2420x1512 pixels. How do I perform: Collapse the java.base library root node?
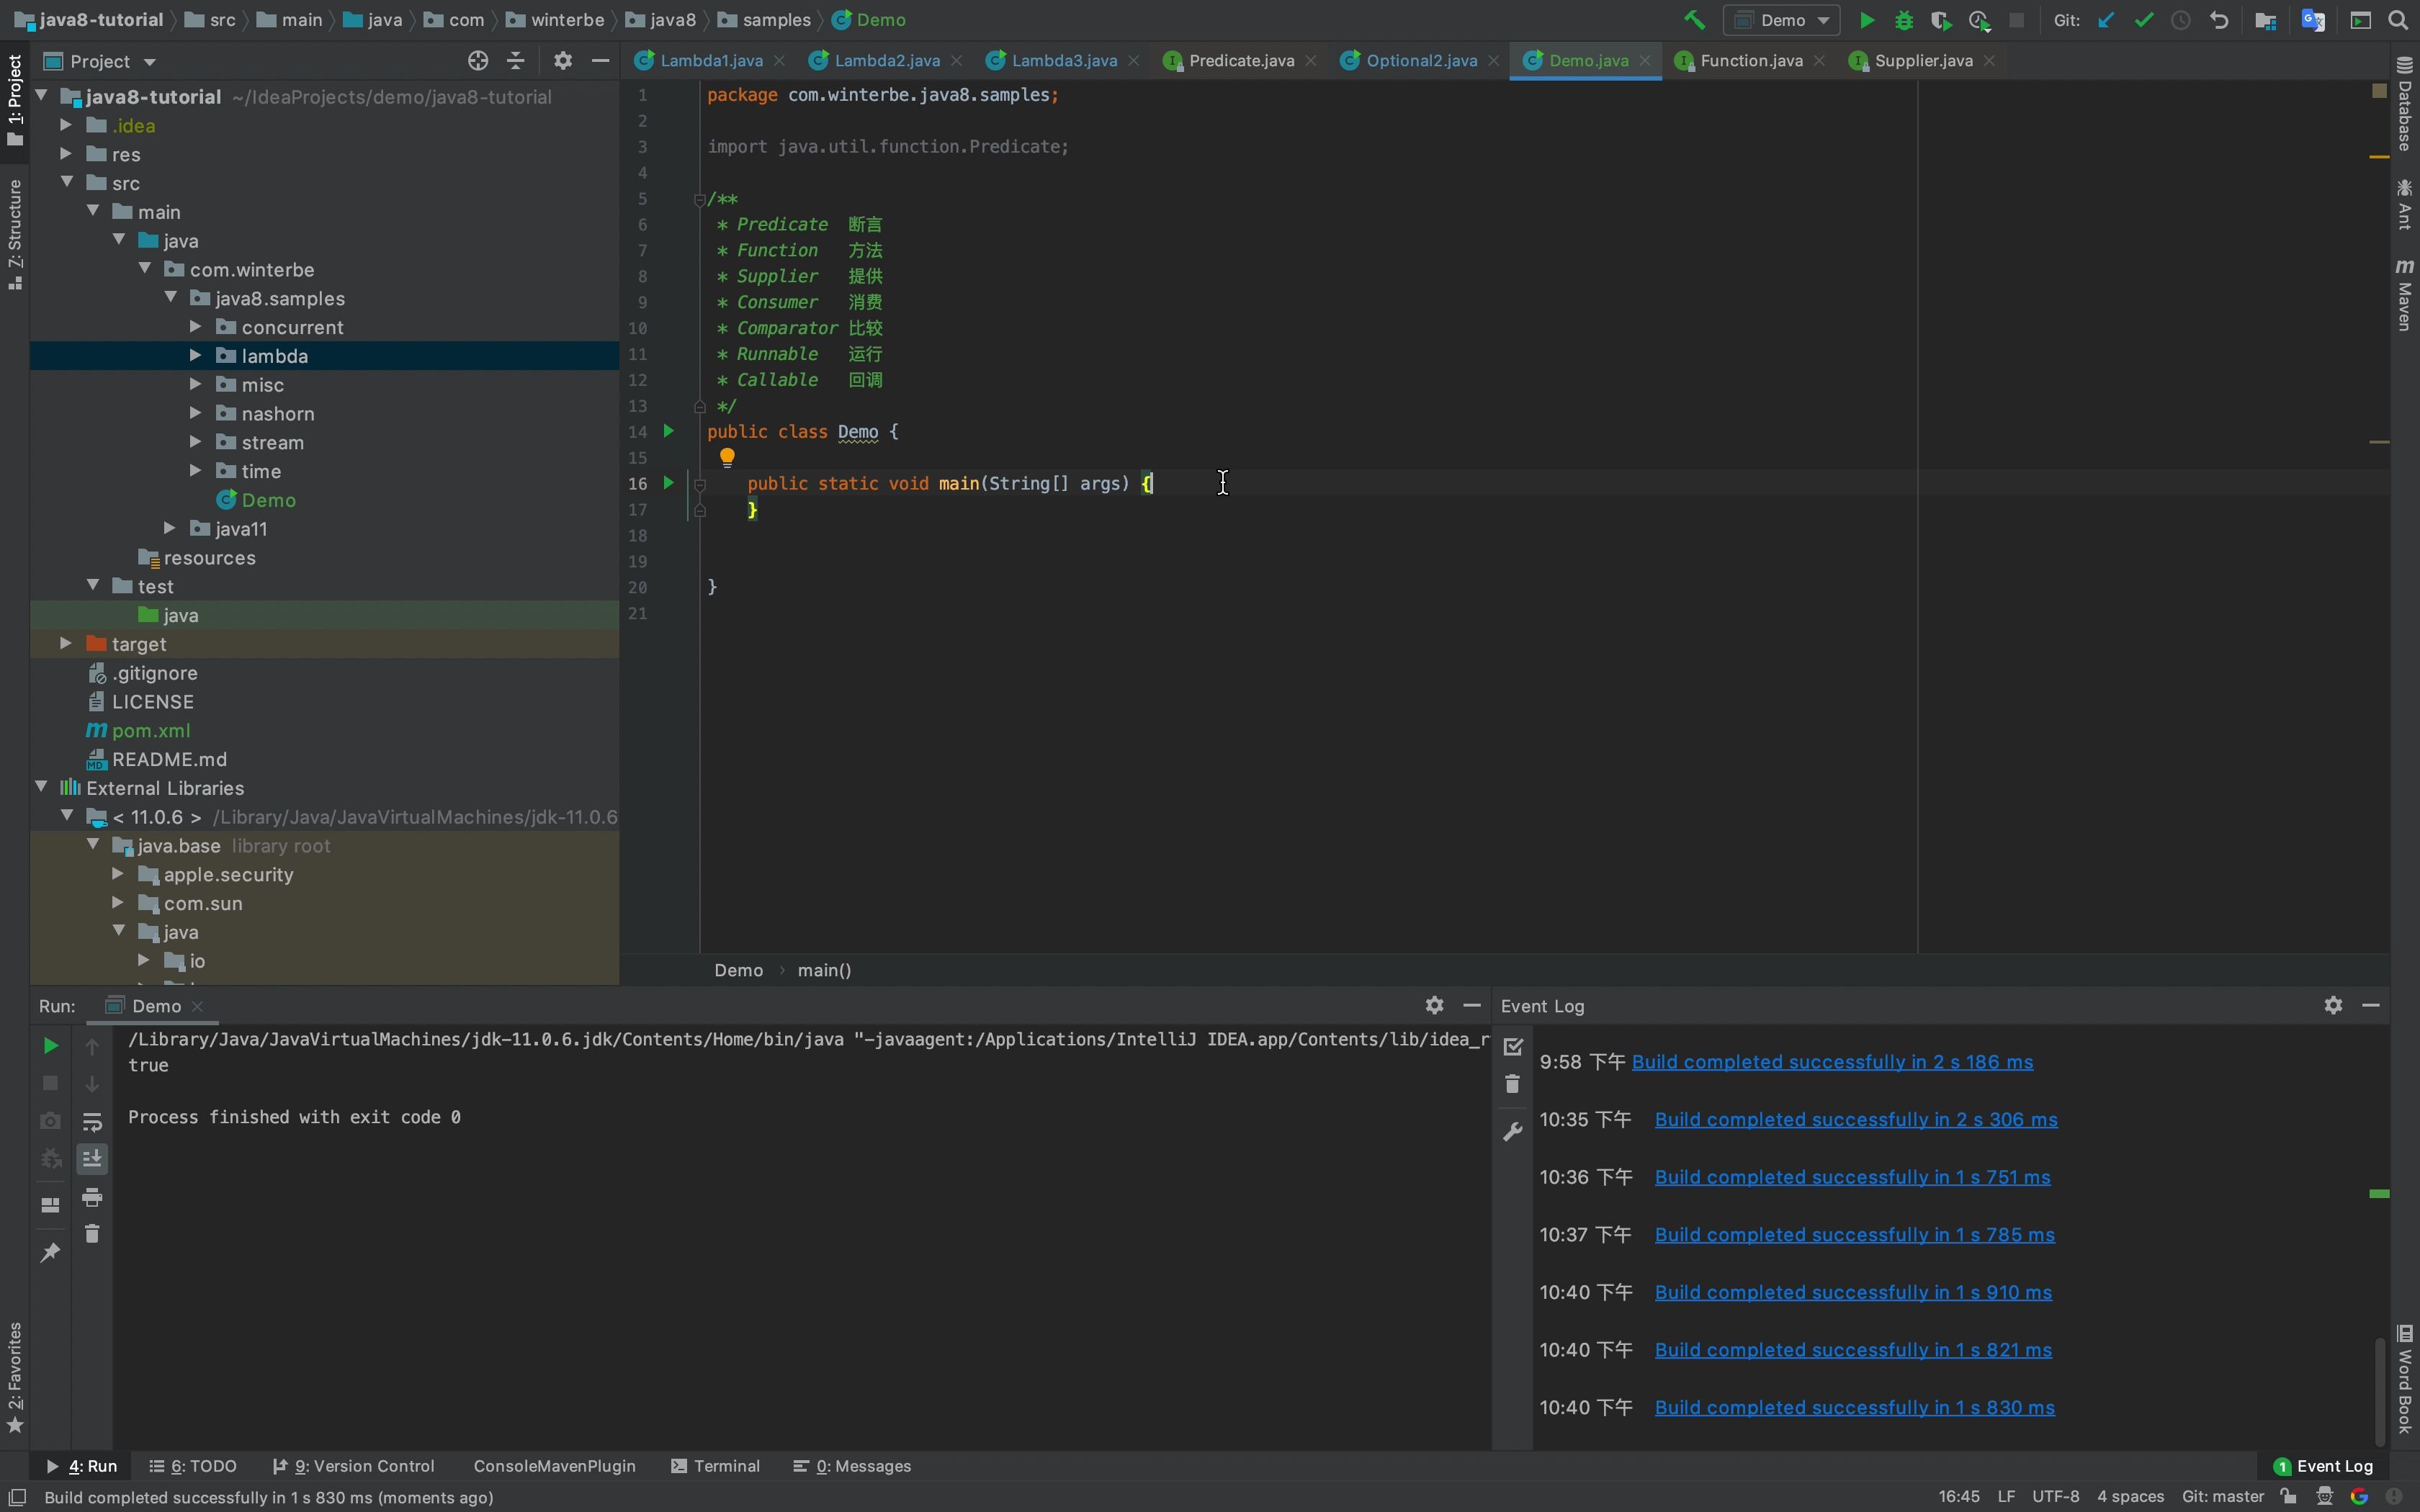click(93, 845)
